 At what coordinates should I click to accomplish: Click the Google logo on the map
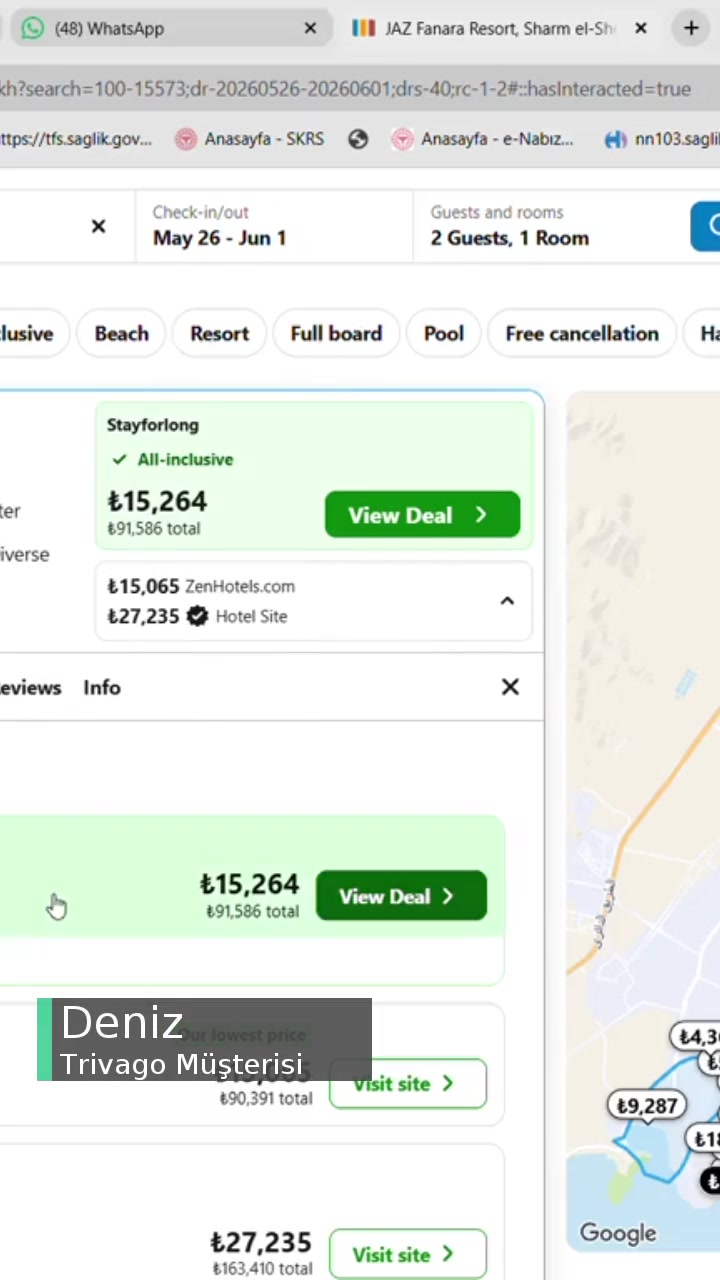[x=618, y=1234]
